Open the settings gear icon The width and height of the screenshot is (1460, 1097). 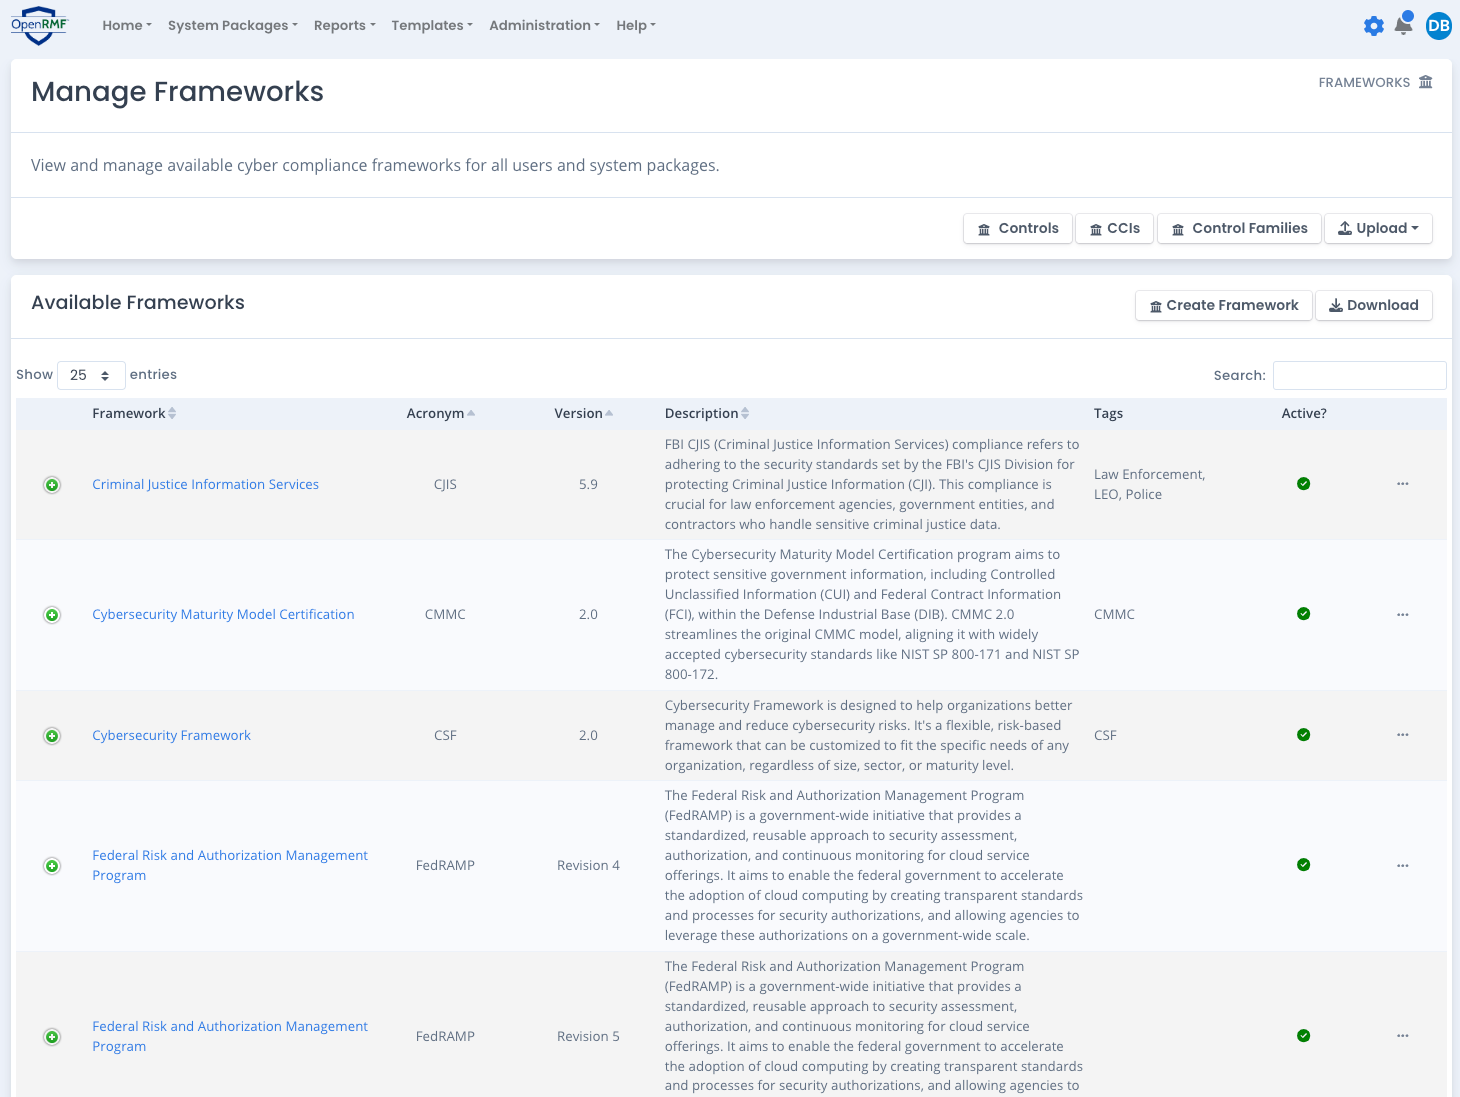pyautogui.click(x=1374, y=26)
